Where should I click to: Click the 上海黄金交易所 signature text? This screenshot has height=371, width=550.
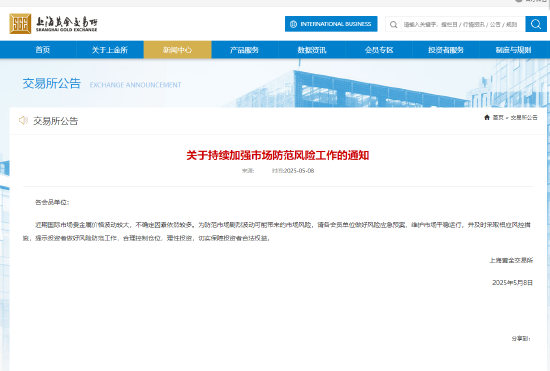(x=511, y=260)
